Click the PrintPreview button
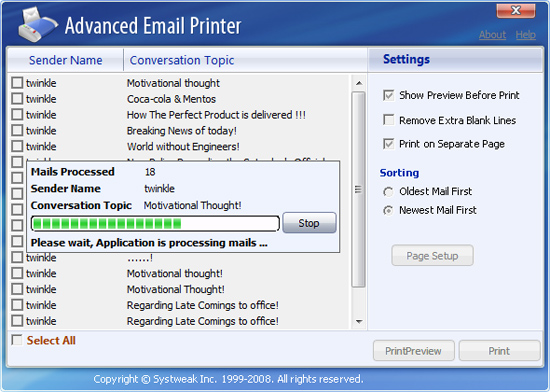Image resolution: width=550 pixels, height=392 pixels. pyautogui.click(x=414, y=351)
